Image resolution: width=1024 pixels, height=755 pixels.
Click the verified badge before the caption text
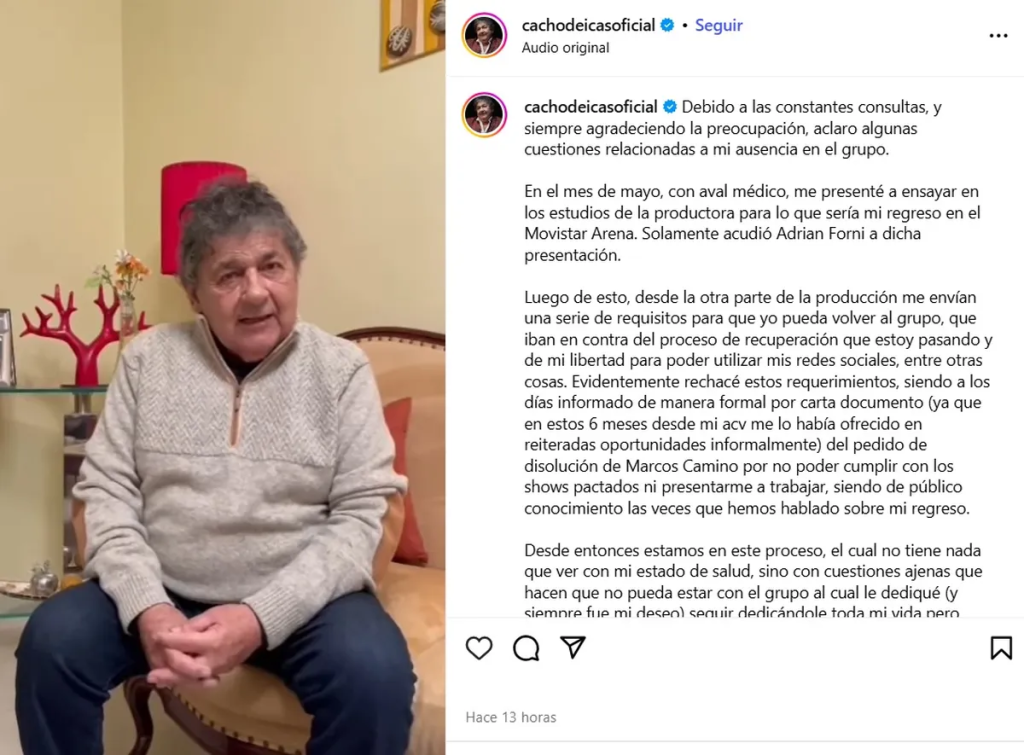(670, 106)
